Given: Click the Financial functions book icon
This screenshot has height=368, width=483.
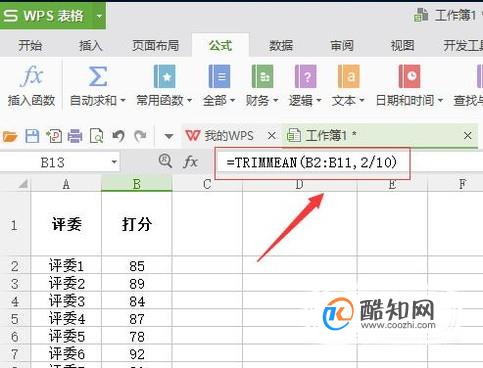Looking at the screenshot, I should coord(262,76).
